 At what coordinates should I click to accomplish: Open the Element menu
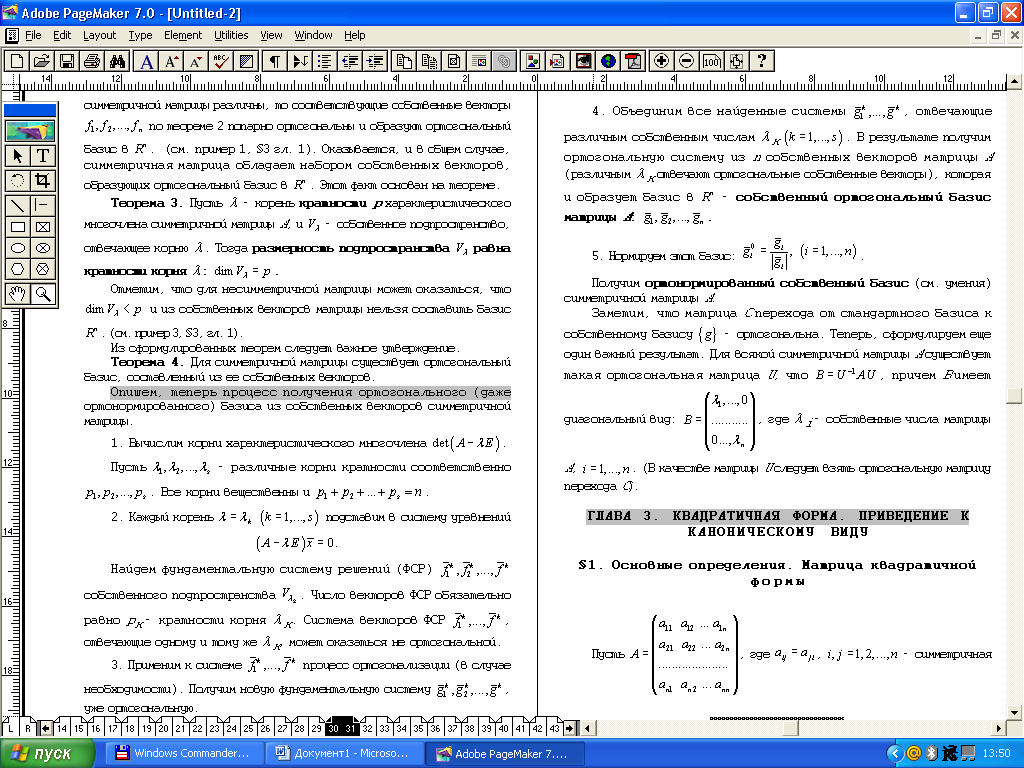pyautogui.click(x=183, y=35)
